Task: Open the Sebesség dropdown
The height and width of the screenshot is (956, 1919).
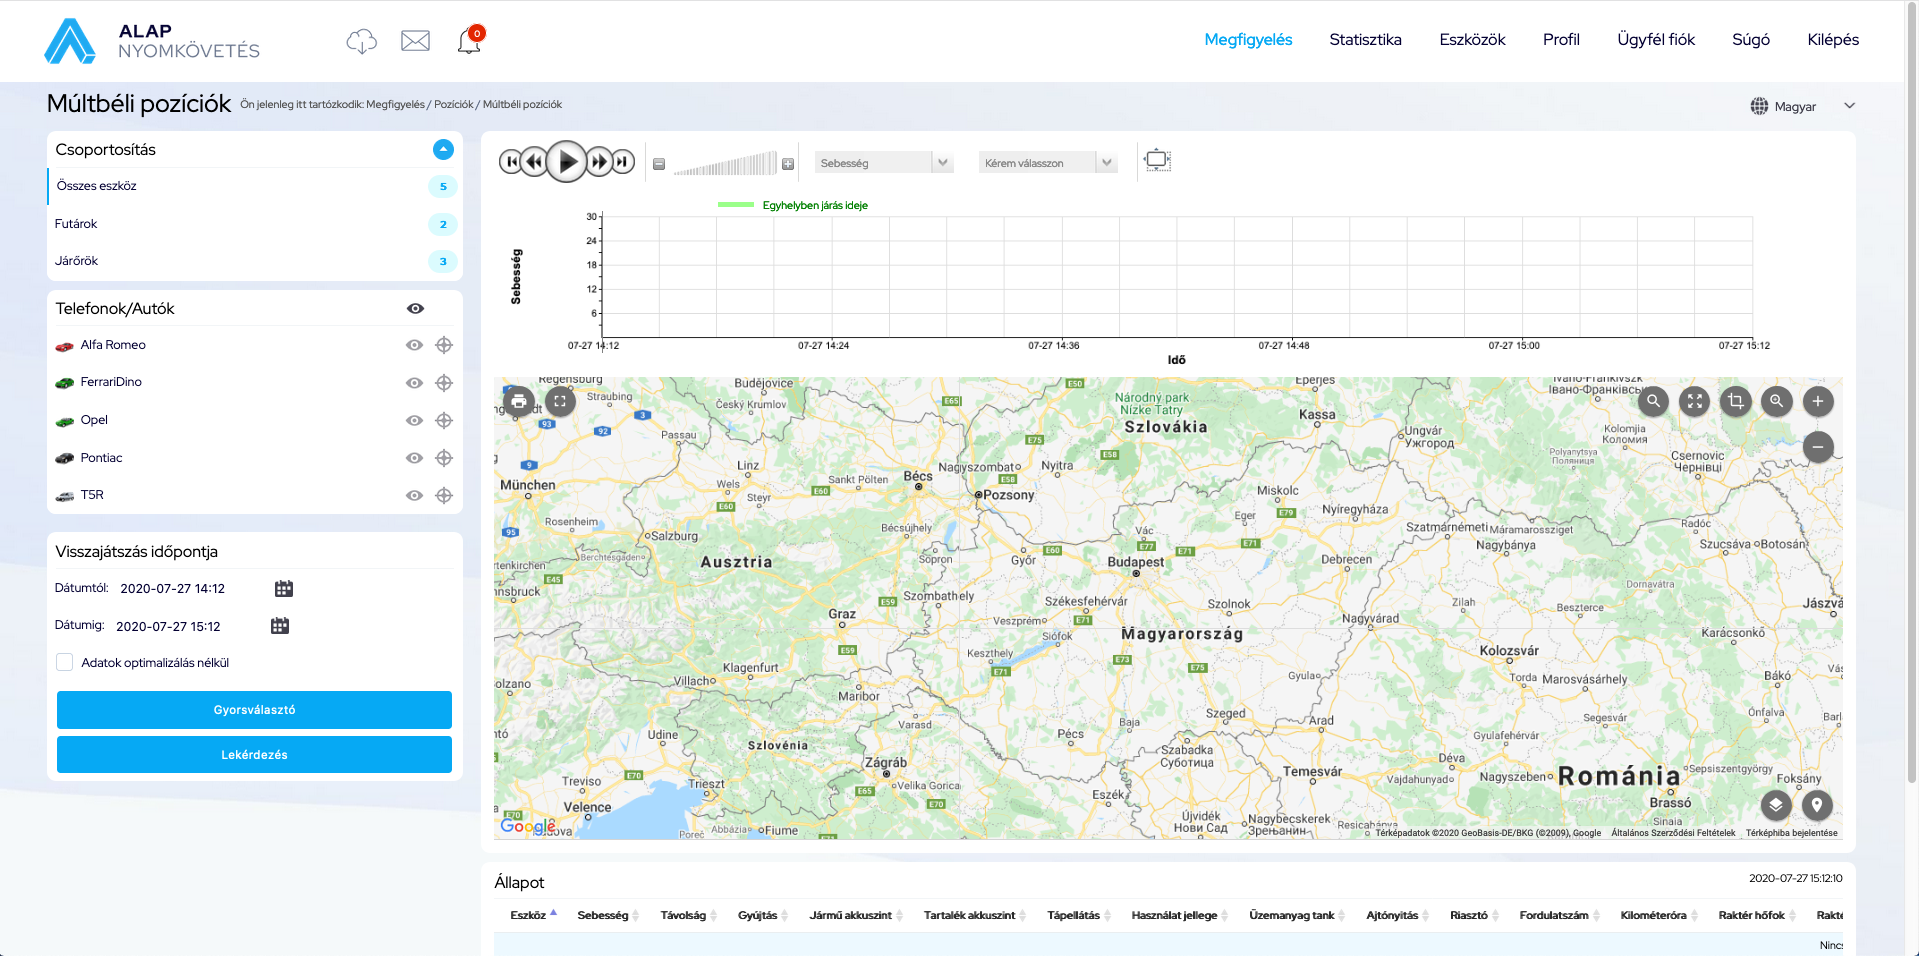Action: click(x=883, y=163)
